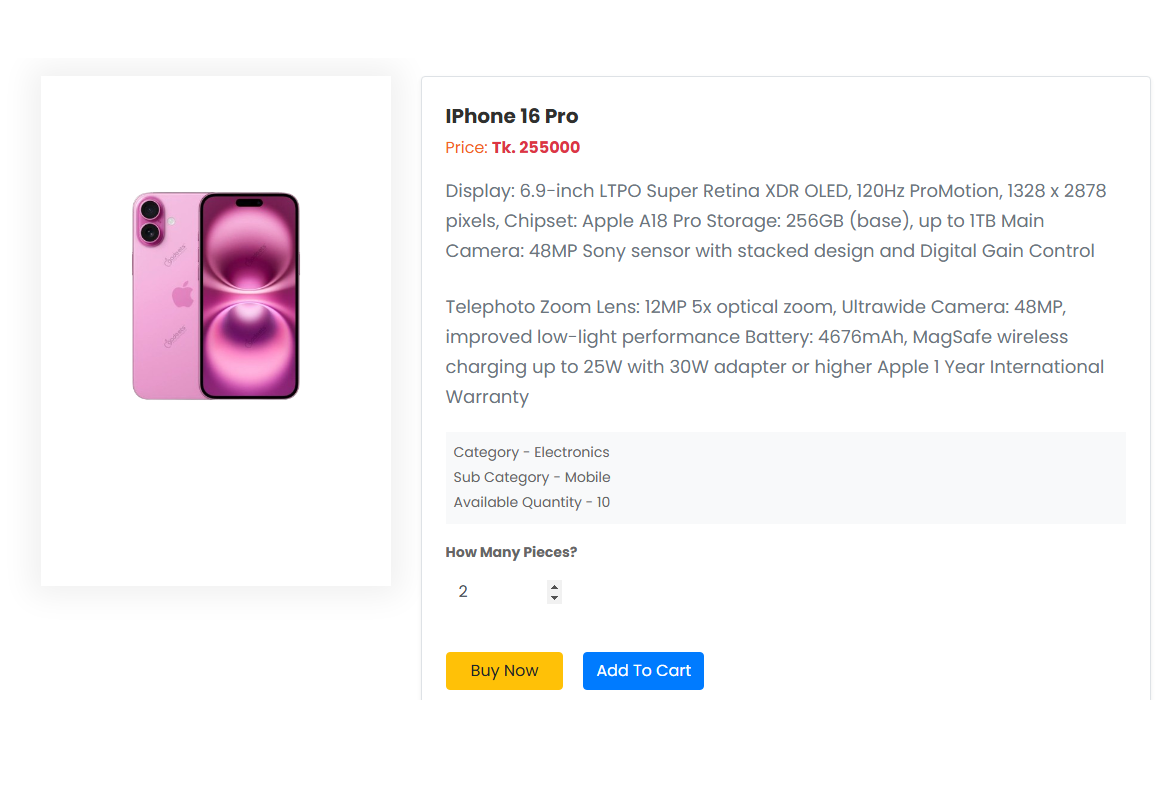Decrease quantity with the down stepper arrow
The image size is (1174, 786).
pyautogui.click(x=554, y=597)
